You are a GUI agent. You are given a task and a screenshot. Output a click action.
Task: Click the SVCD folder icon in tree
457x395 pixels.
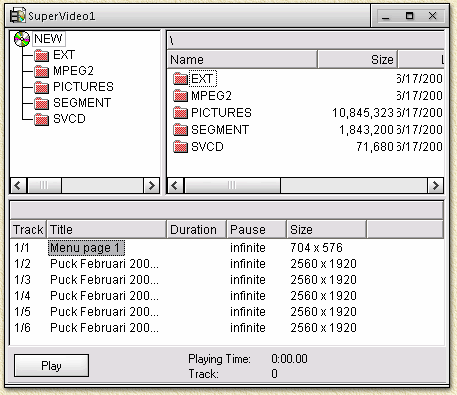point(42,119)
